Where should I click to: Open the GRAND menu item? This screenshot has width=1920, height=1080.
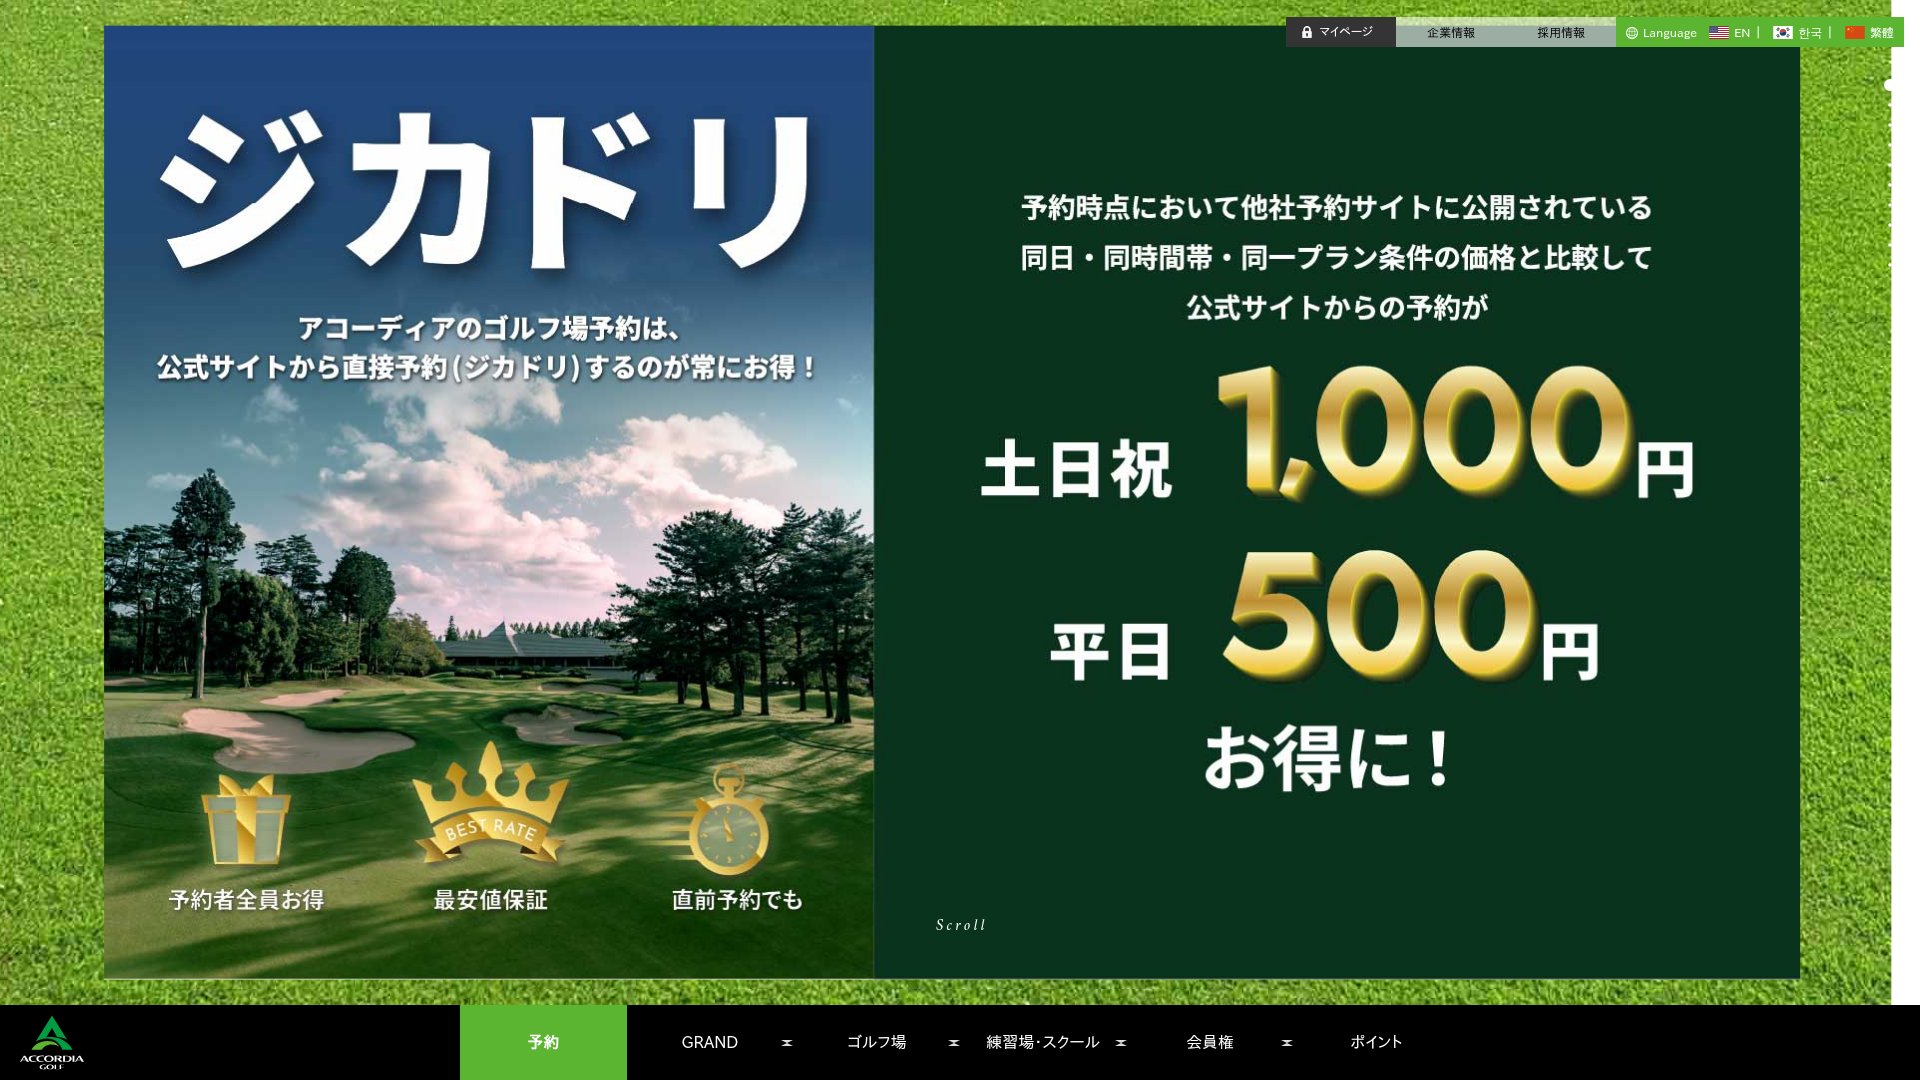710,1042
